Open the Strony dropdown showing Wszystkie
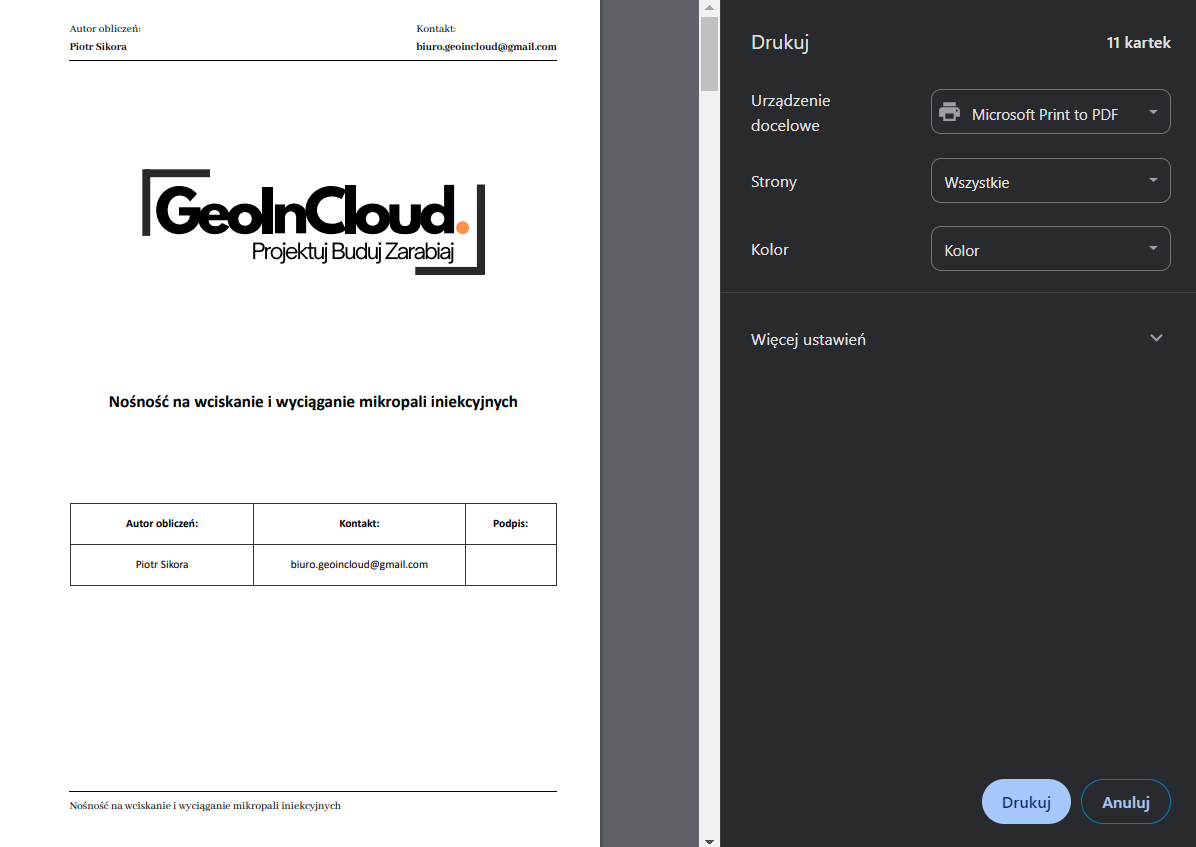The height and width of the screenshot is (847, 1196). tap(1050, 182)
